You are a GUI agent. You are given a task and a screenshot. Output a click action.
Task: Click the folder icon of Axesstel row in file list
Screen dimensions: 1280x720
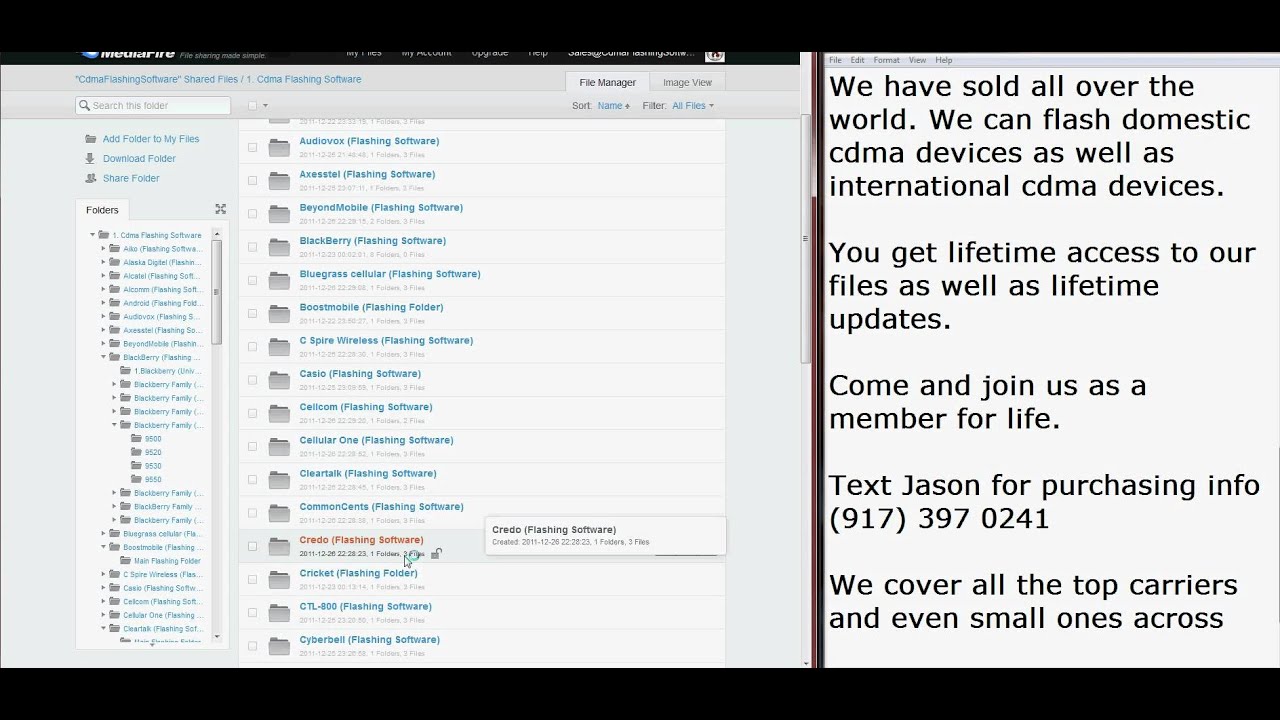(279, 181)
